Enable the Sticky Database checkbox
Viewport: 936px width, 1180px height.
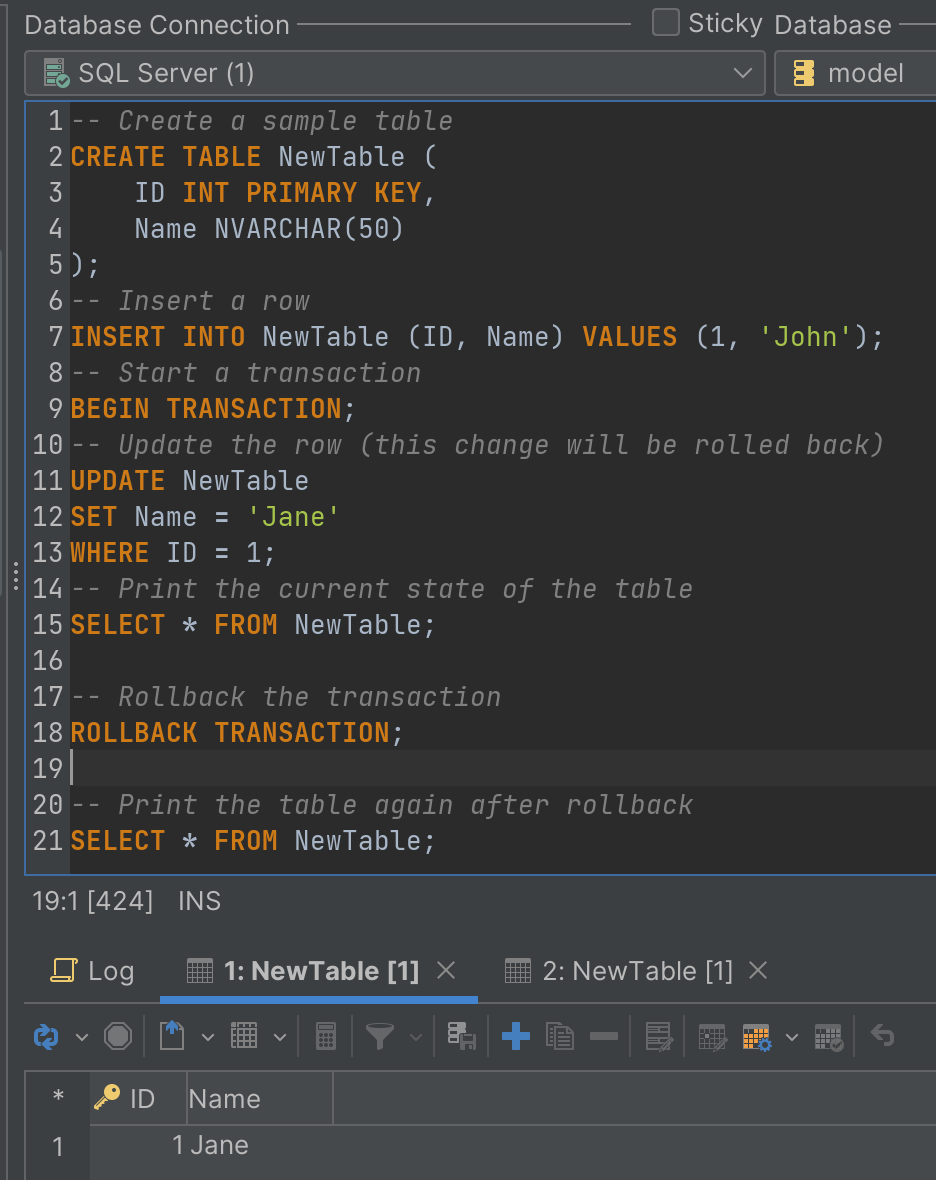666,23
